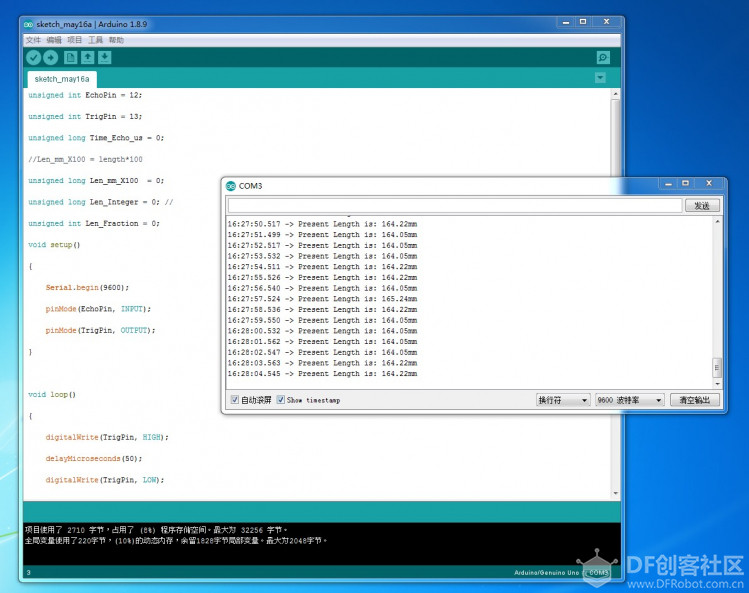
Task: Click the code editor scroll down arrow
Action: [615, 493]
